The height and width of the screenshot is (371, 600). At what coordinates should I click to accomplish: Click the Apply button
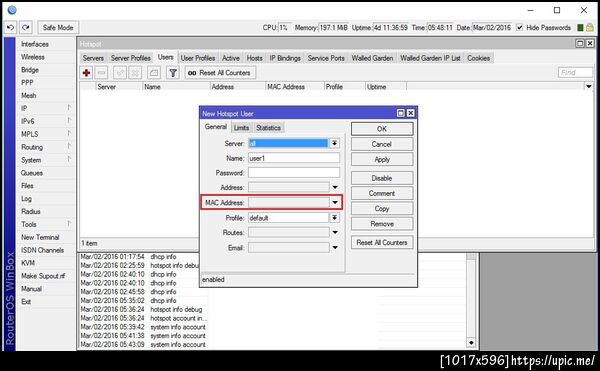coord(382,159)
